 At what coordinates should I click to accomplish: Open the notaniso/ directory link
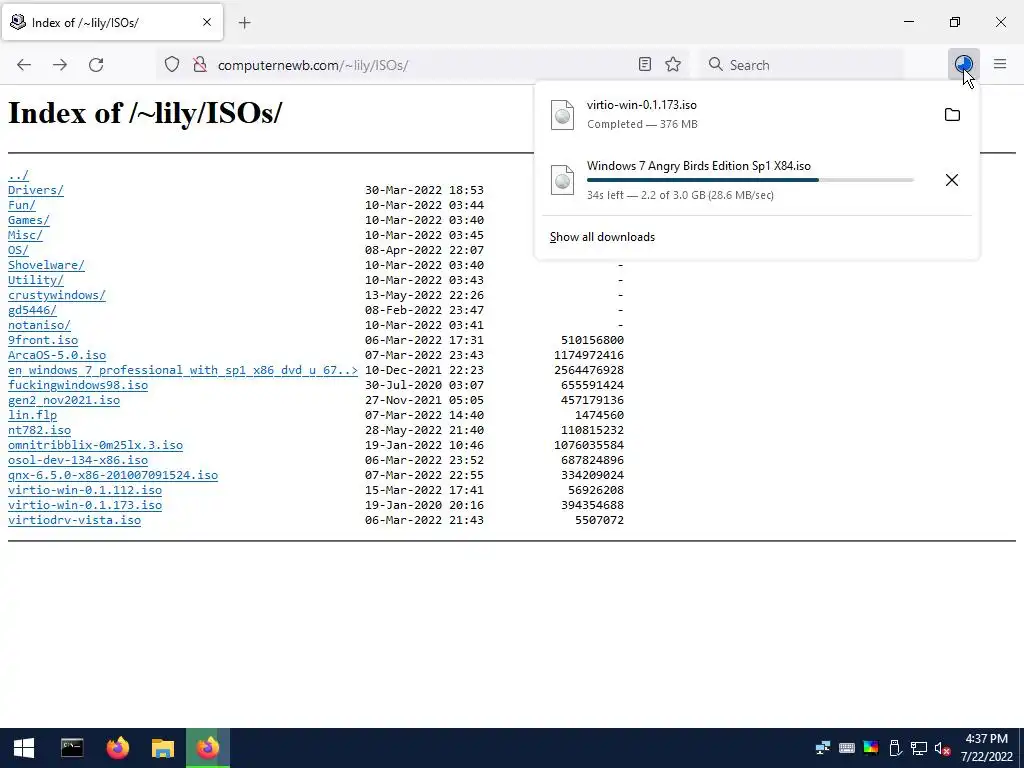[x=39, y=325]
